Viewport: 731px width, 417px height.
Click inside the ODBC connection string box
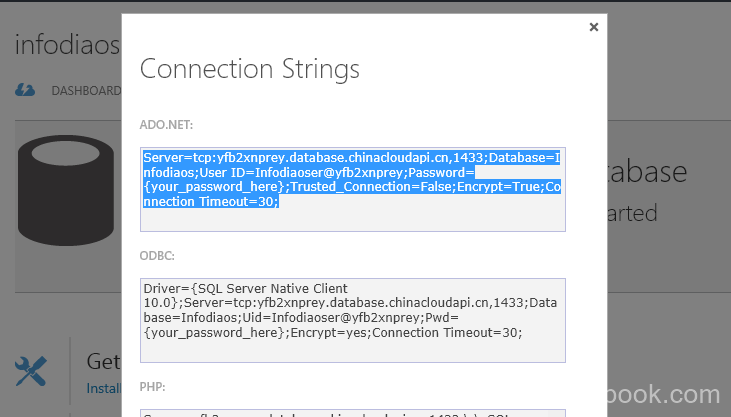coord(352,319)
